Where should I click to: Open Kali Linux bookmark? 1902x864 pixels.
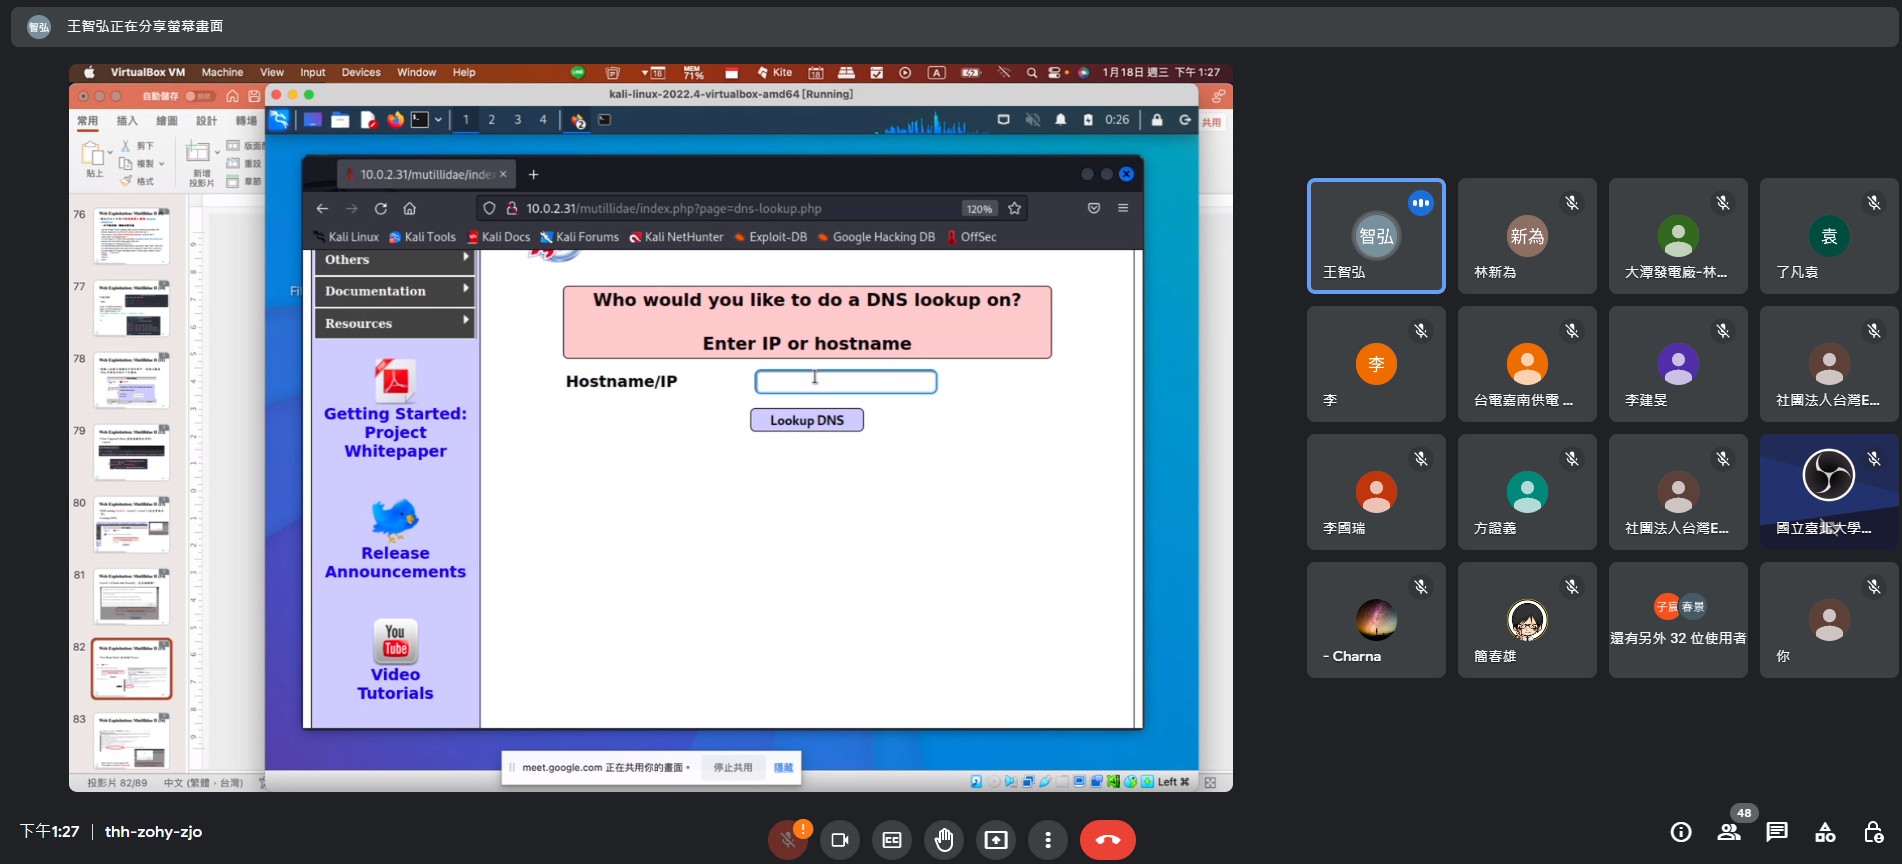point(346,237)
